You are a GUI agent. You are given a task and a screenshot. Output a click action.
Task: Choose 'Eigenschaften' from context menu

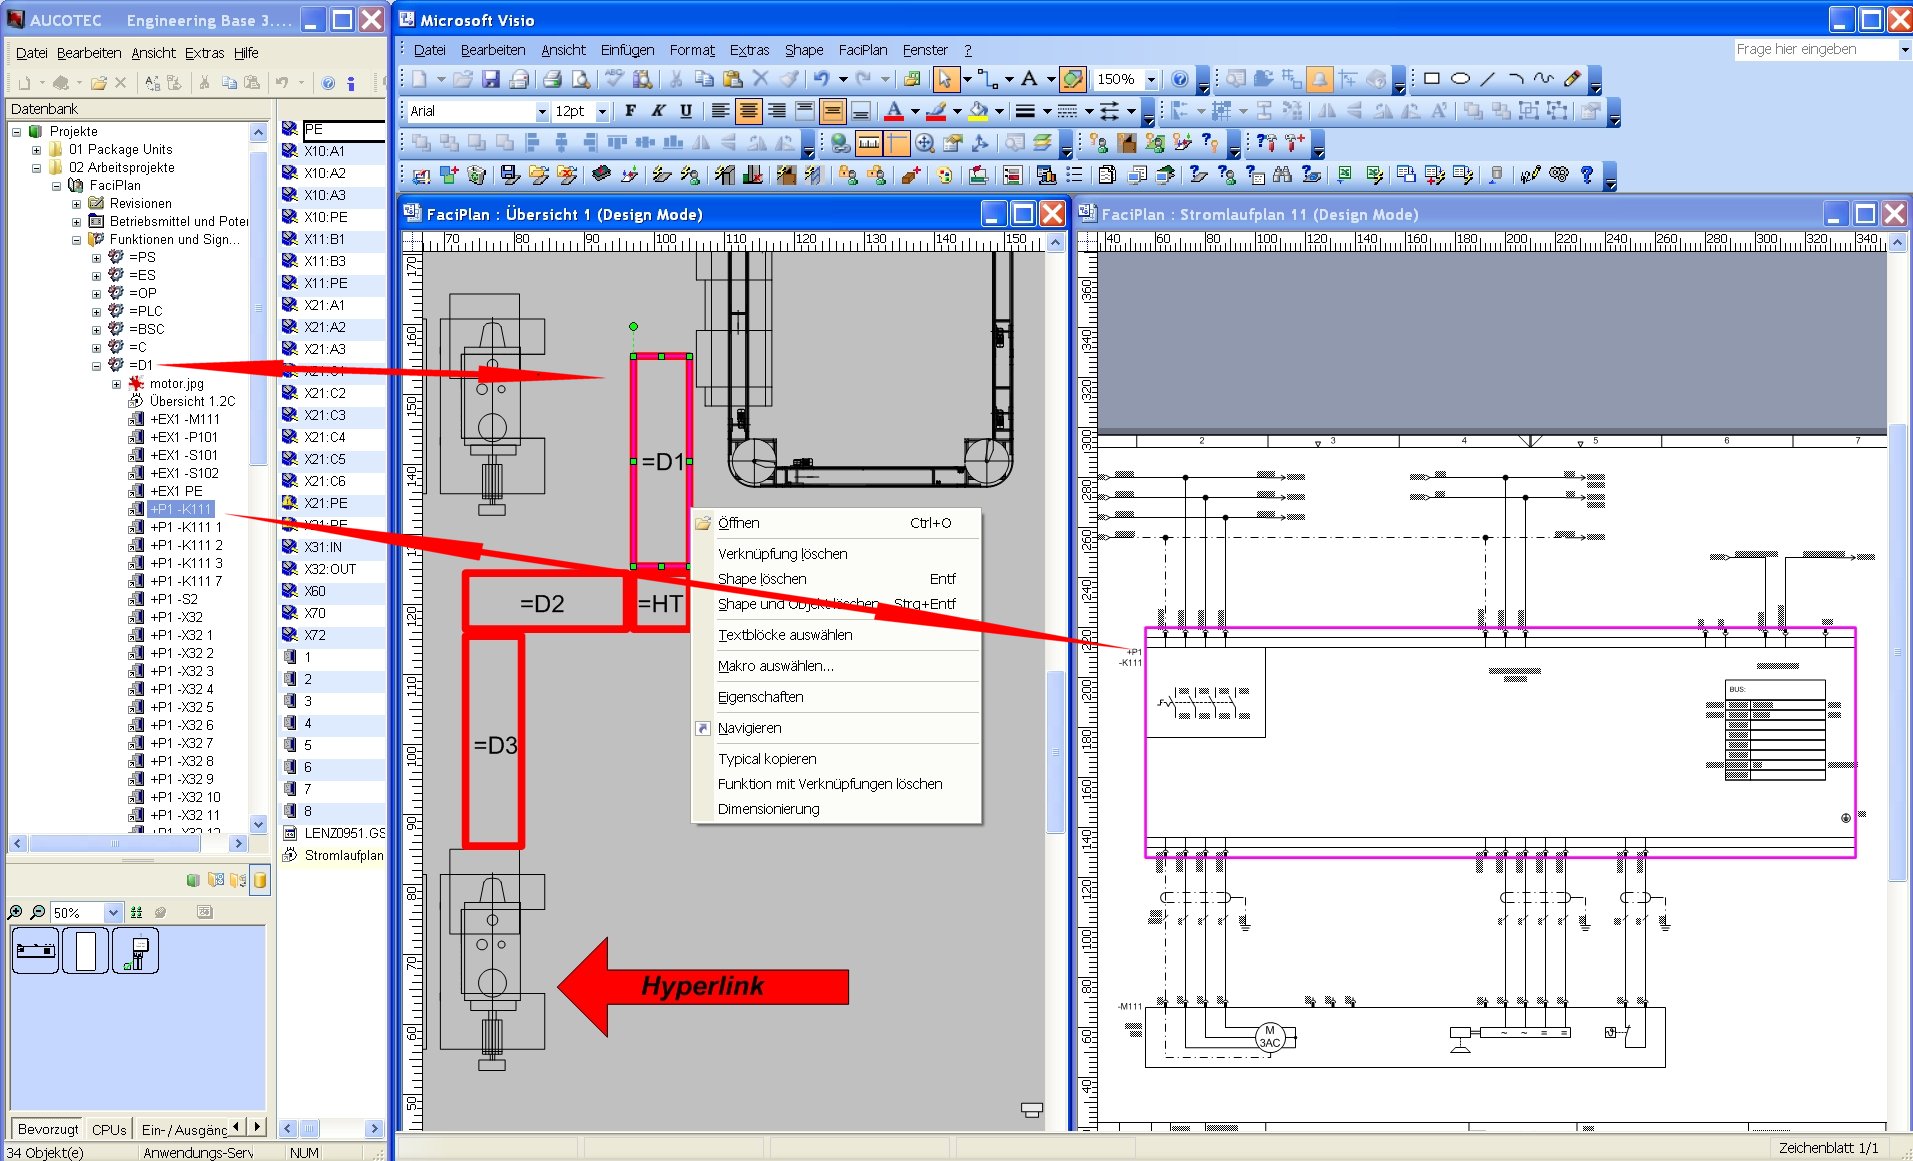pos(760,697)
